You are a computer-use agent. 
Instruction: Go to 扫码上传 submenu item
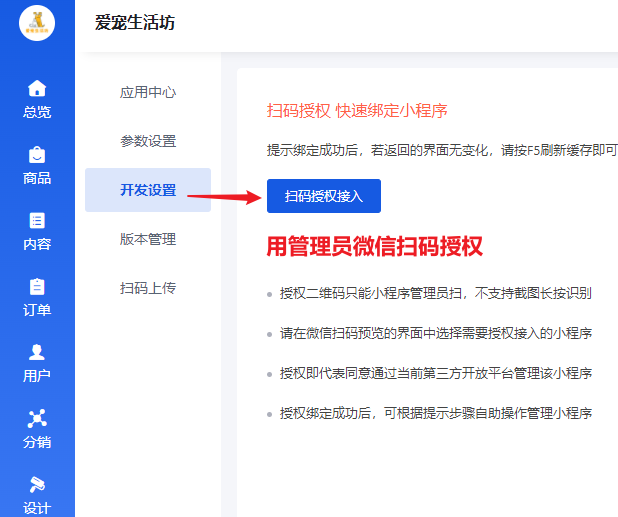(148, 288)
